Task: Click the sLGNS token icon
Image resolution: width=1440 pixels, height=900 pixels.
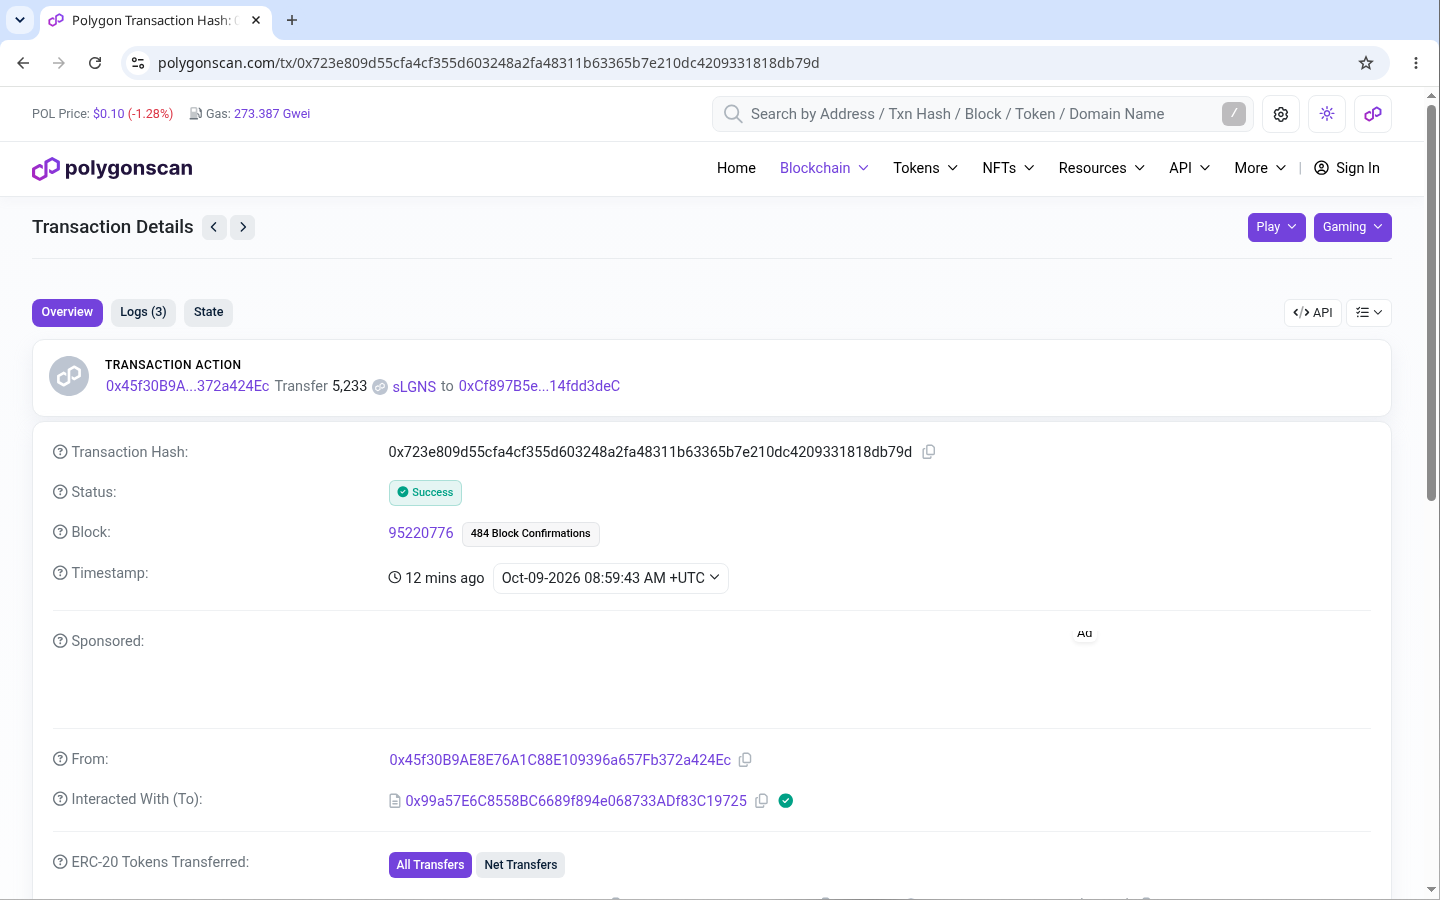Action: [380, 387]
